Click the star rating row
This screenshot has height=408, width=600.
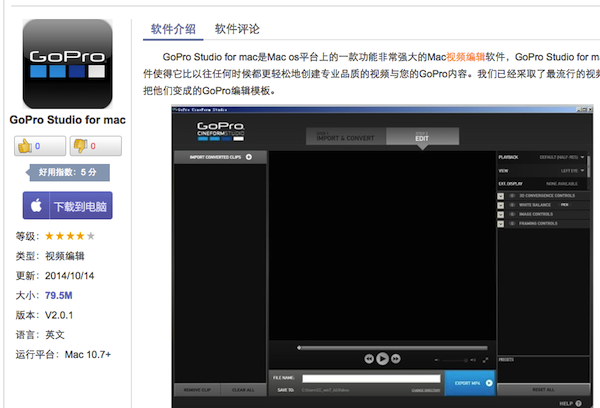point(70,236)
